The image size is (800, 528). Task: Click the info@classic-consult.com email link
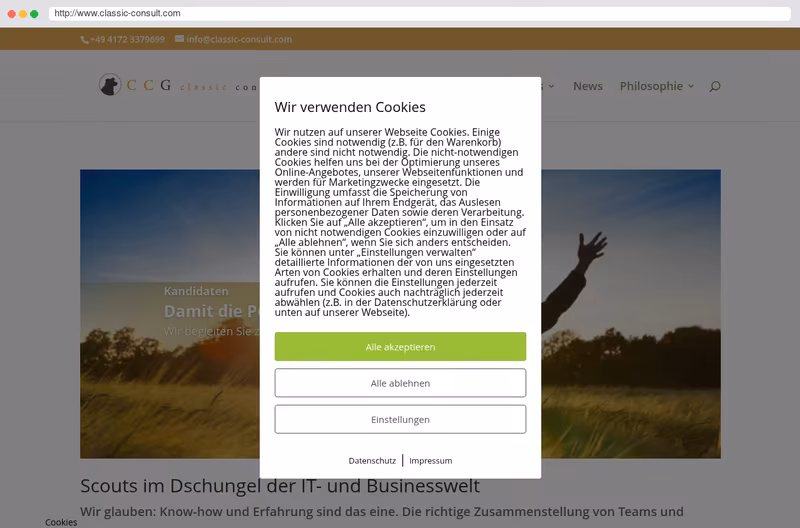(x=239, y=39)
